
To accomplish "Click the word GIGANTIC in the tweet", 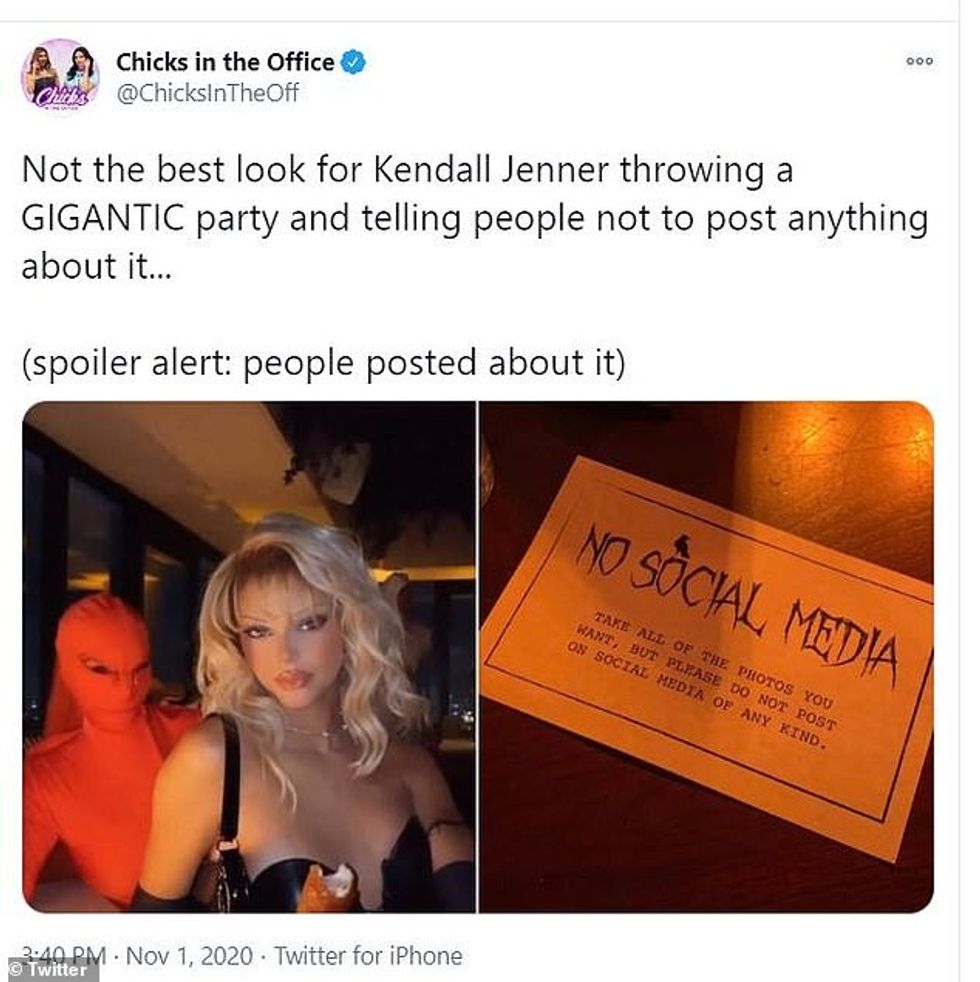I will pyautogui.click(x=103, y=218).
